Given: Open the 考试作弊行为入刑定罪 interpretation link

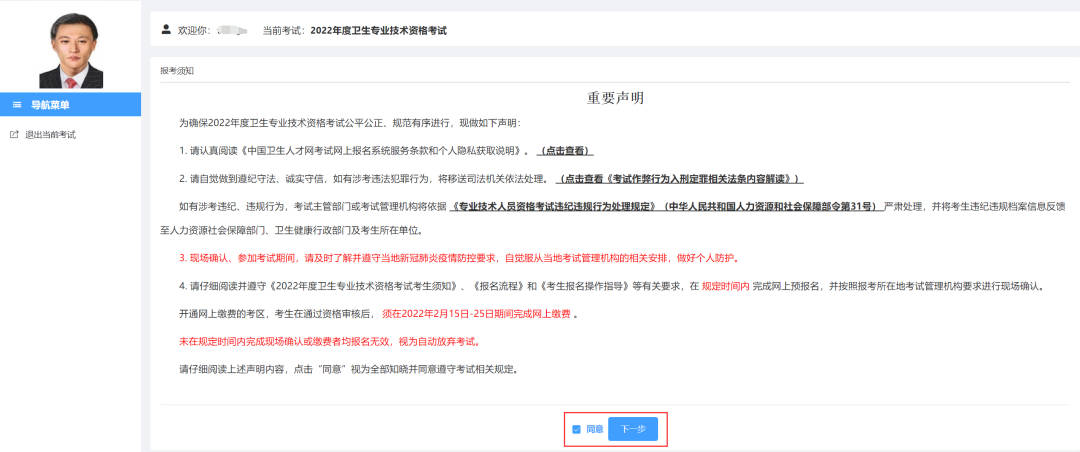Looking at the screenshot, I should [x=678, y=178].
